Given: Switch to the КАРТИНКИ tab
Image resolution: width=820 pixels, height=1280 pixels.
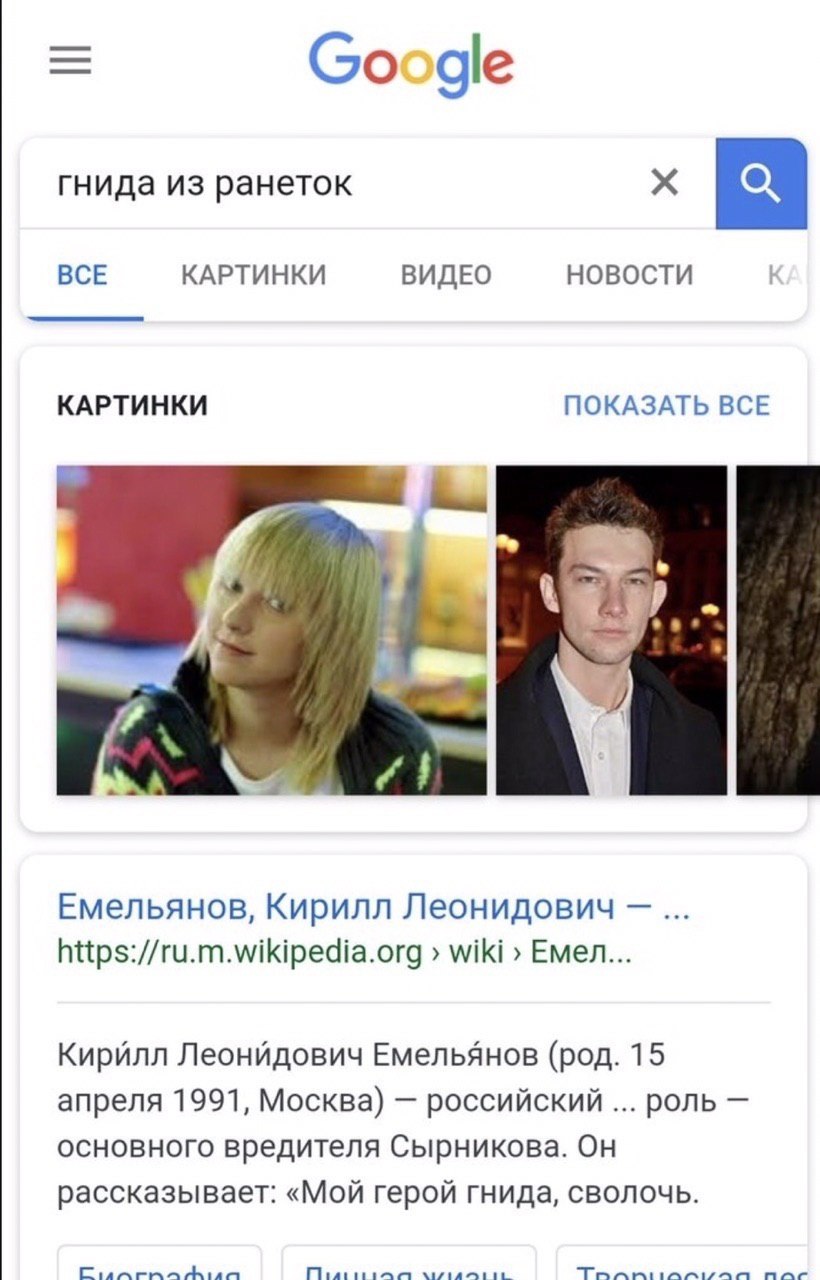Looking at the screenshot, I should pyautogui.click(x=254, y=274).
